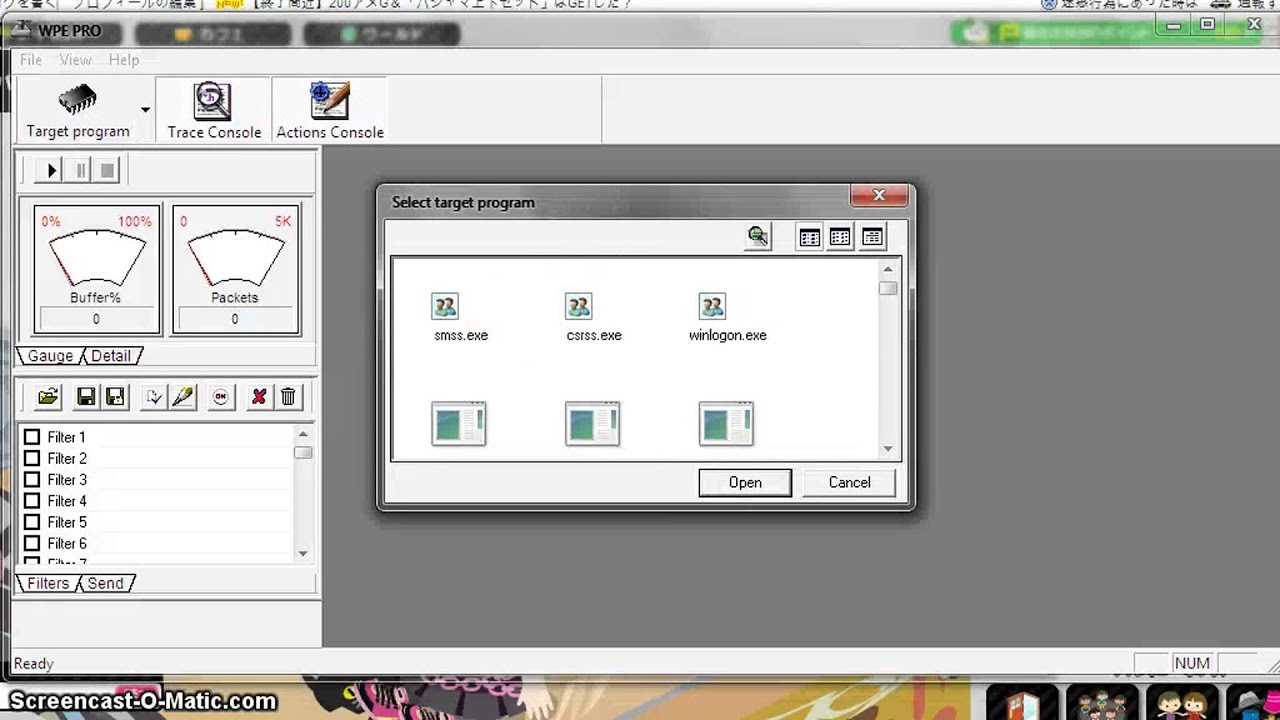Screen dimensions: 1280x720
Task: Click Cancel in Select target program dialog
Action: (849, 482)
